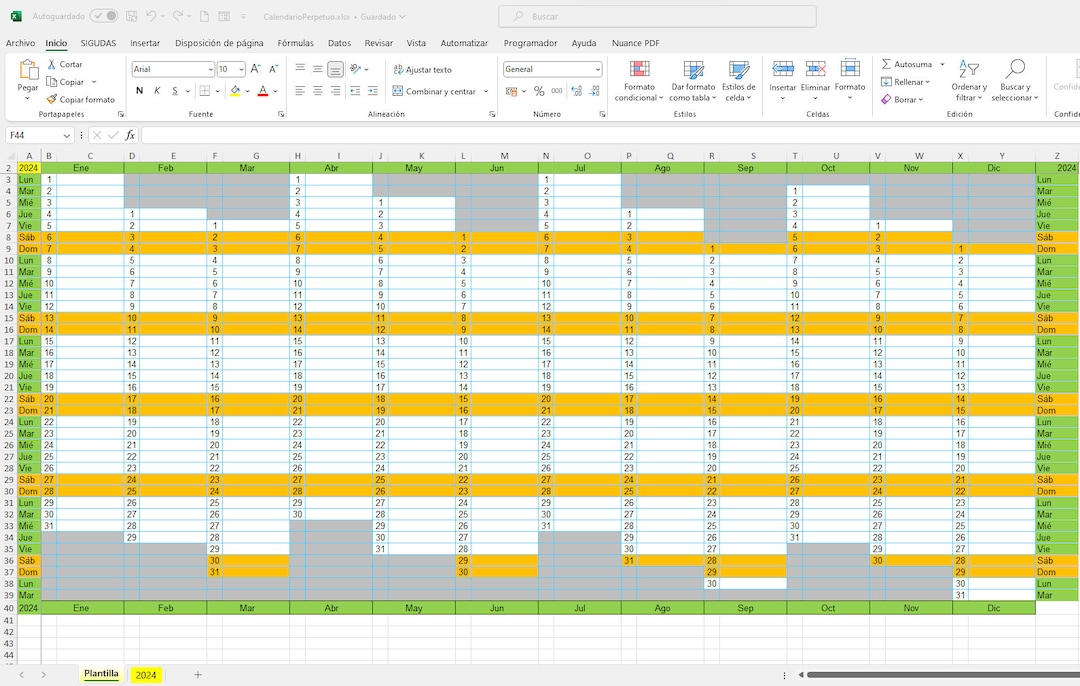Click the horizontal scrollbar
This screenshot has height=686, width=1080.
coord(943,675)
